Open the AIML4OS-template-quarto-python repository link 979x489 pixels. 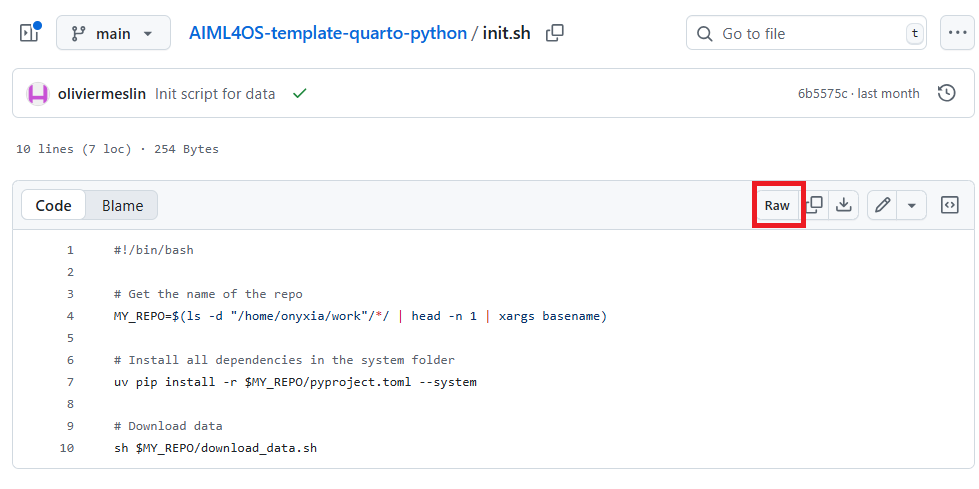pos(328,33)
